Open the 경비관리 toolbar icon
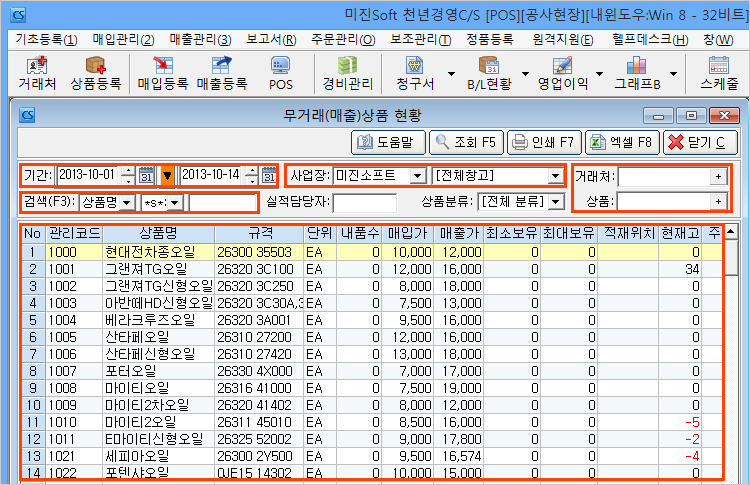 point(348,73)
